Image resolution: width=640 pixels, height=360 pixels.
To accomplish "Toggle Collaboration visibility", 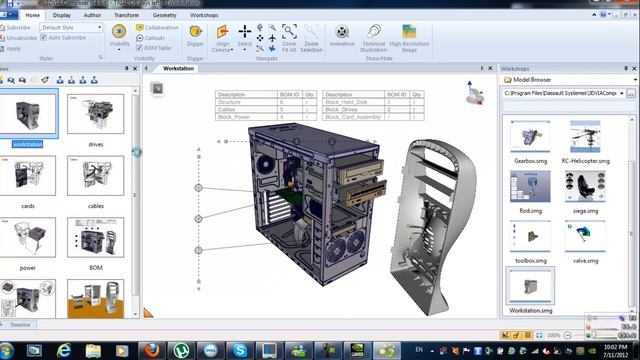I will pos(158,27).
